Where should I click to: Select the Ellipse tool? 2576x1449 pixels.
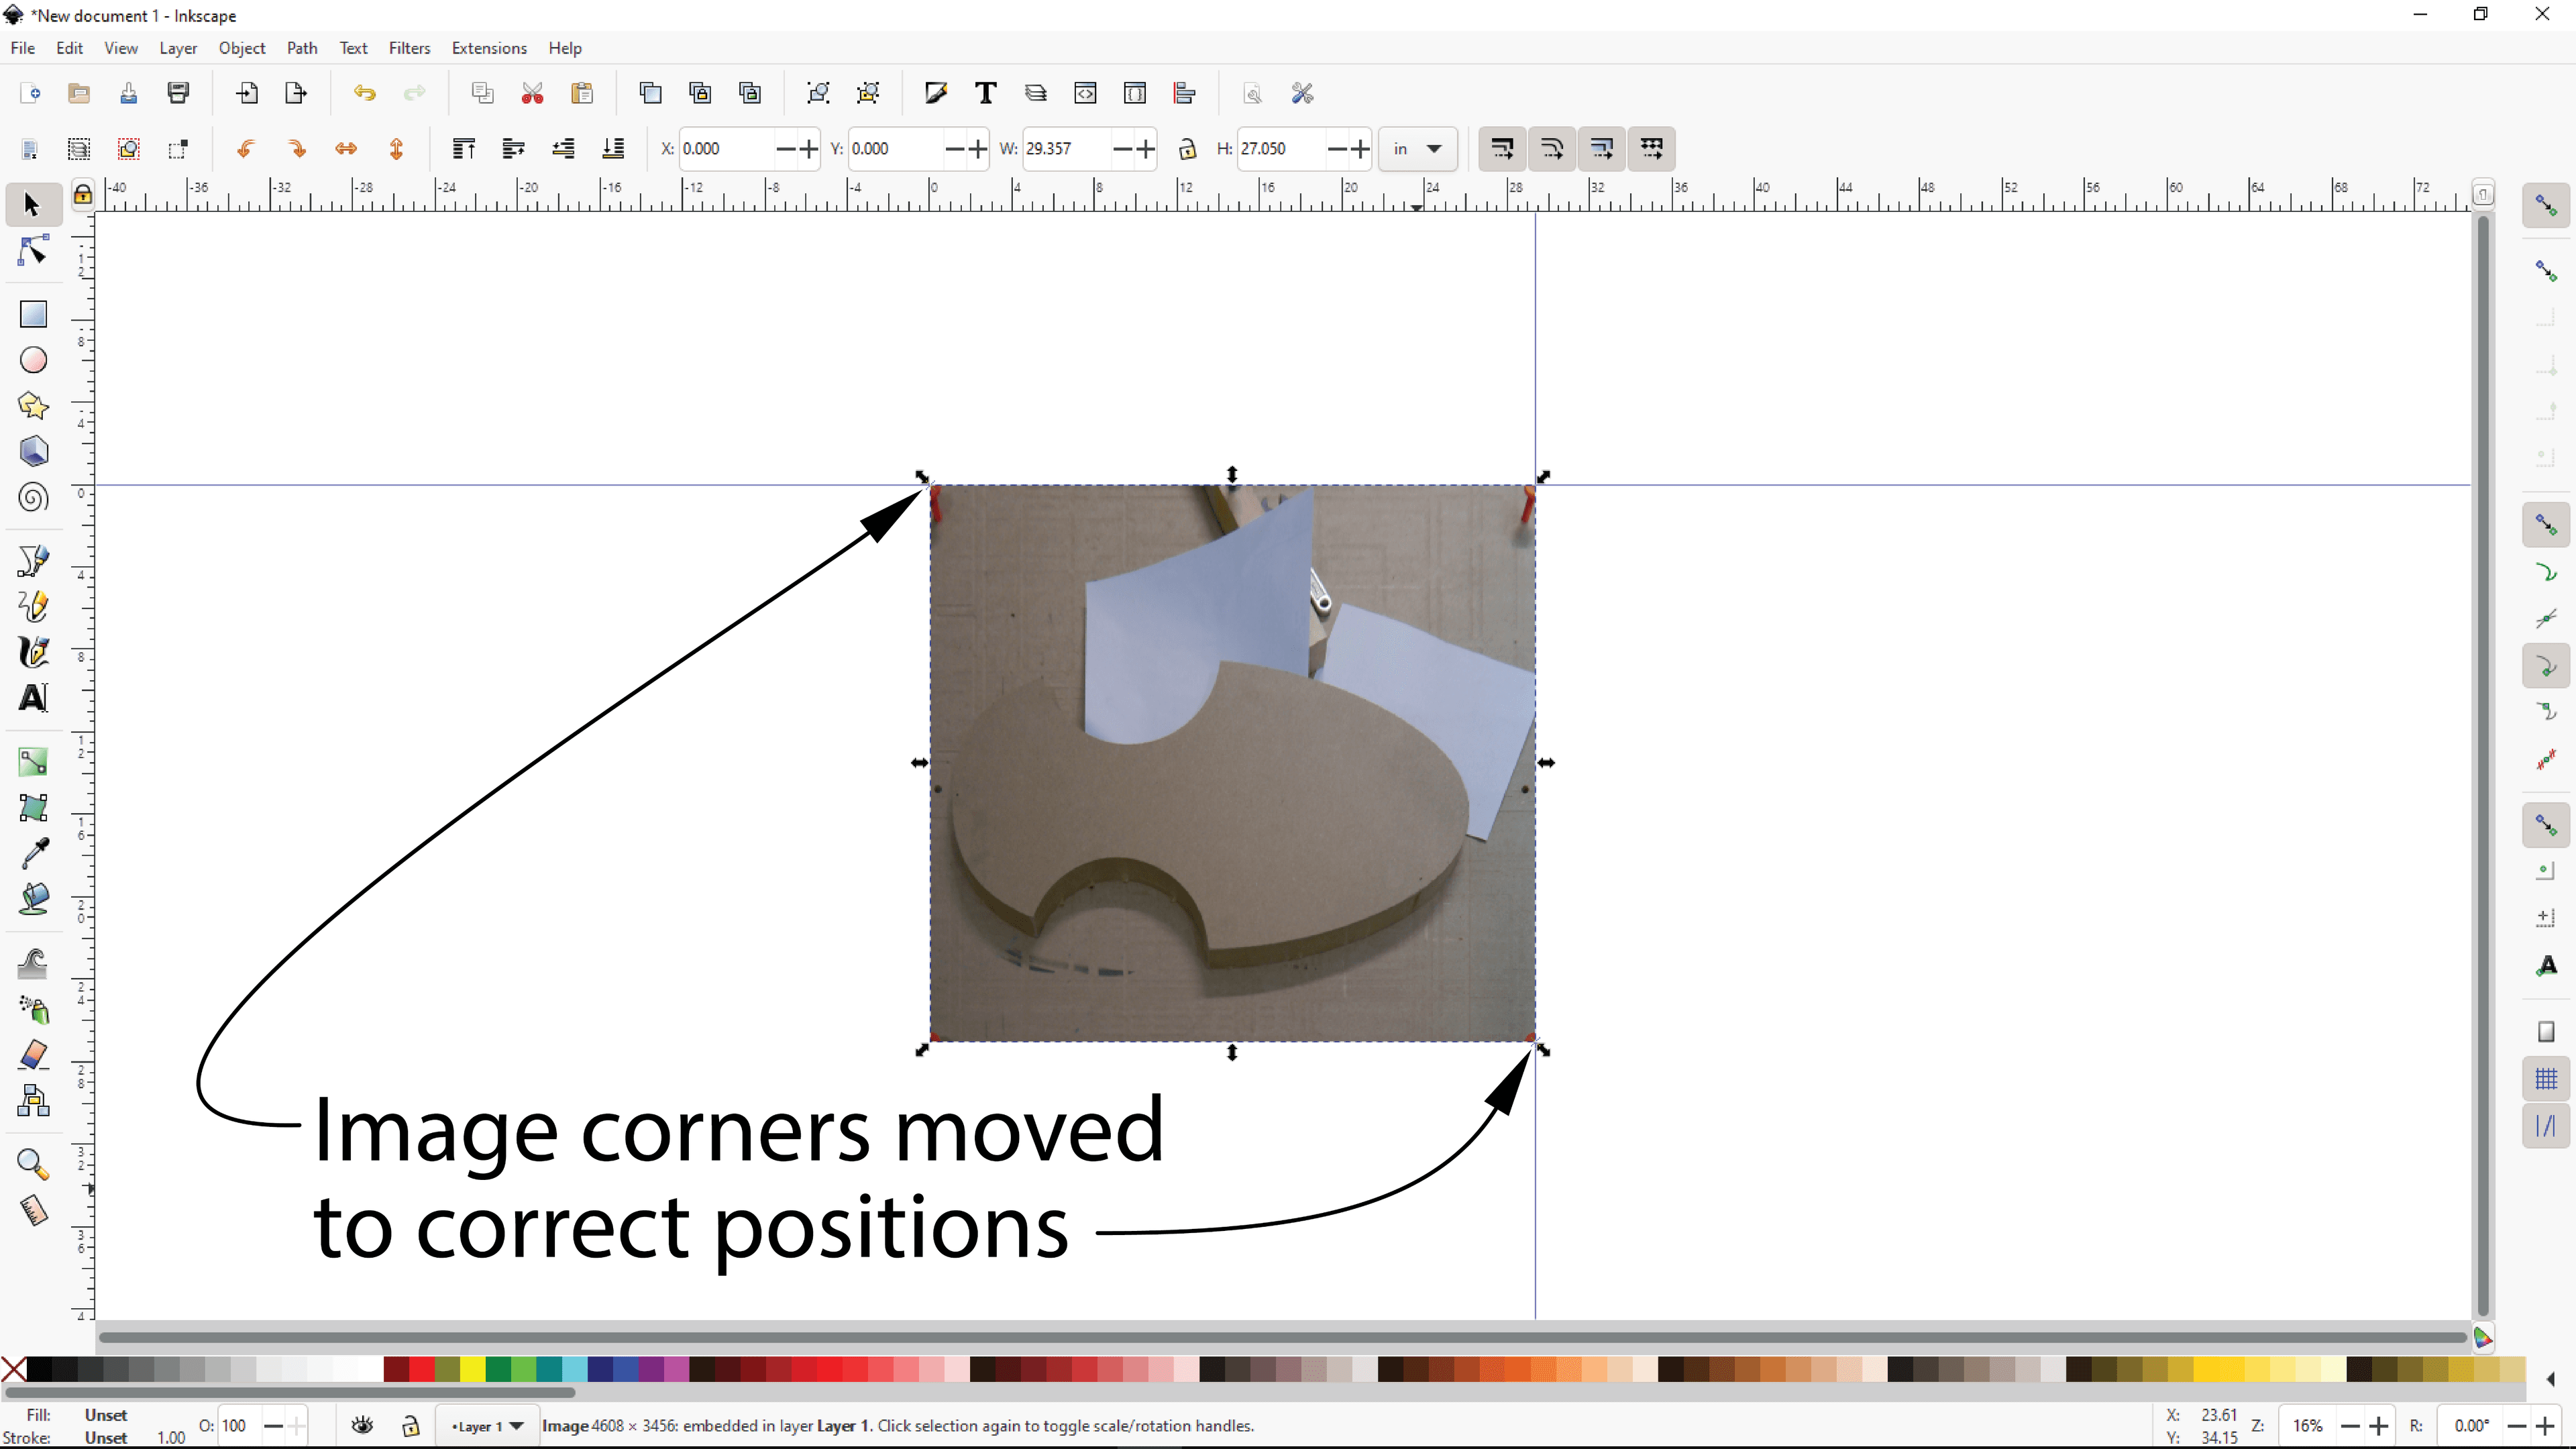coord(33,359)
